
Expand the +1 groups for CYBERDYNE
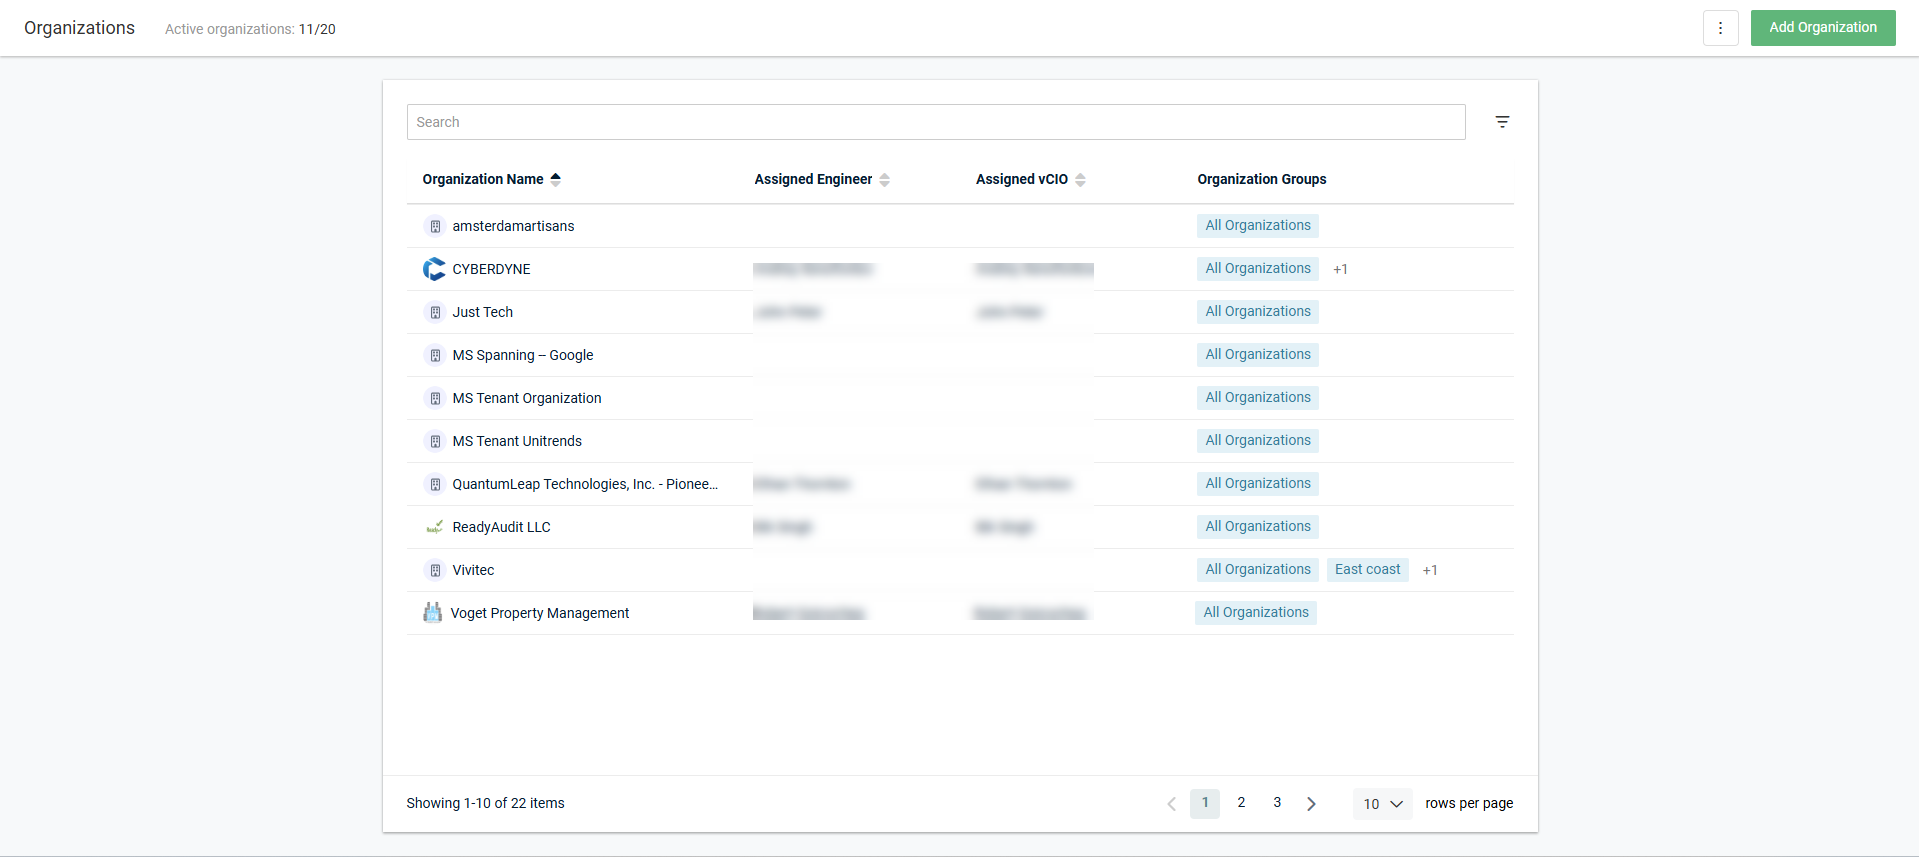point(1340,269)
